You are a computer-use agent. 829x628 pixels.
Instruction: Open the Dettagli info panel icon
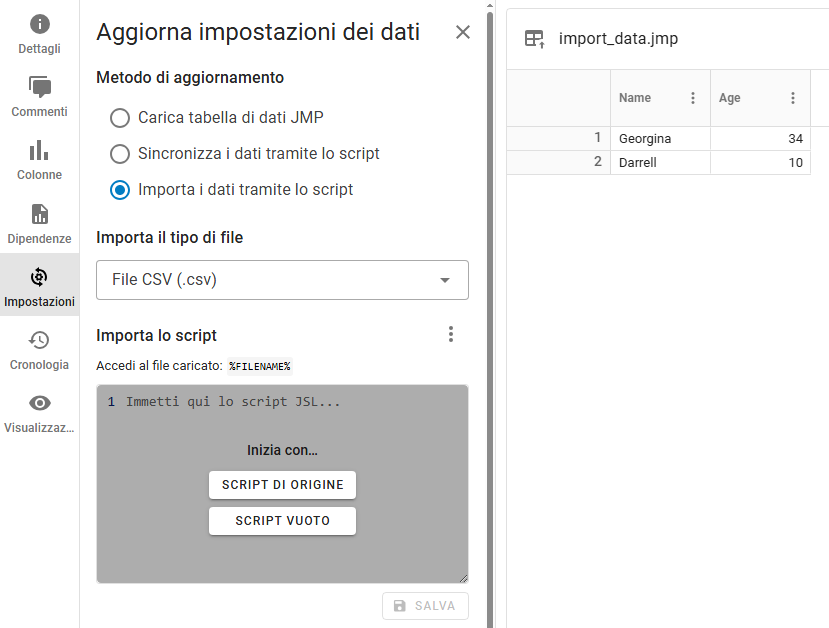point(40,24)
